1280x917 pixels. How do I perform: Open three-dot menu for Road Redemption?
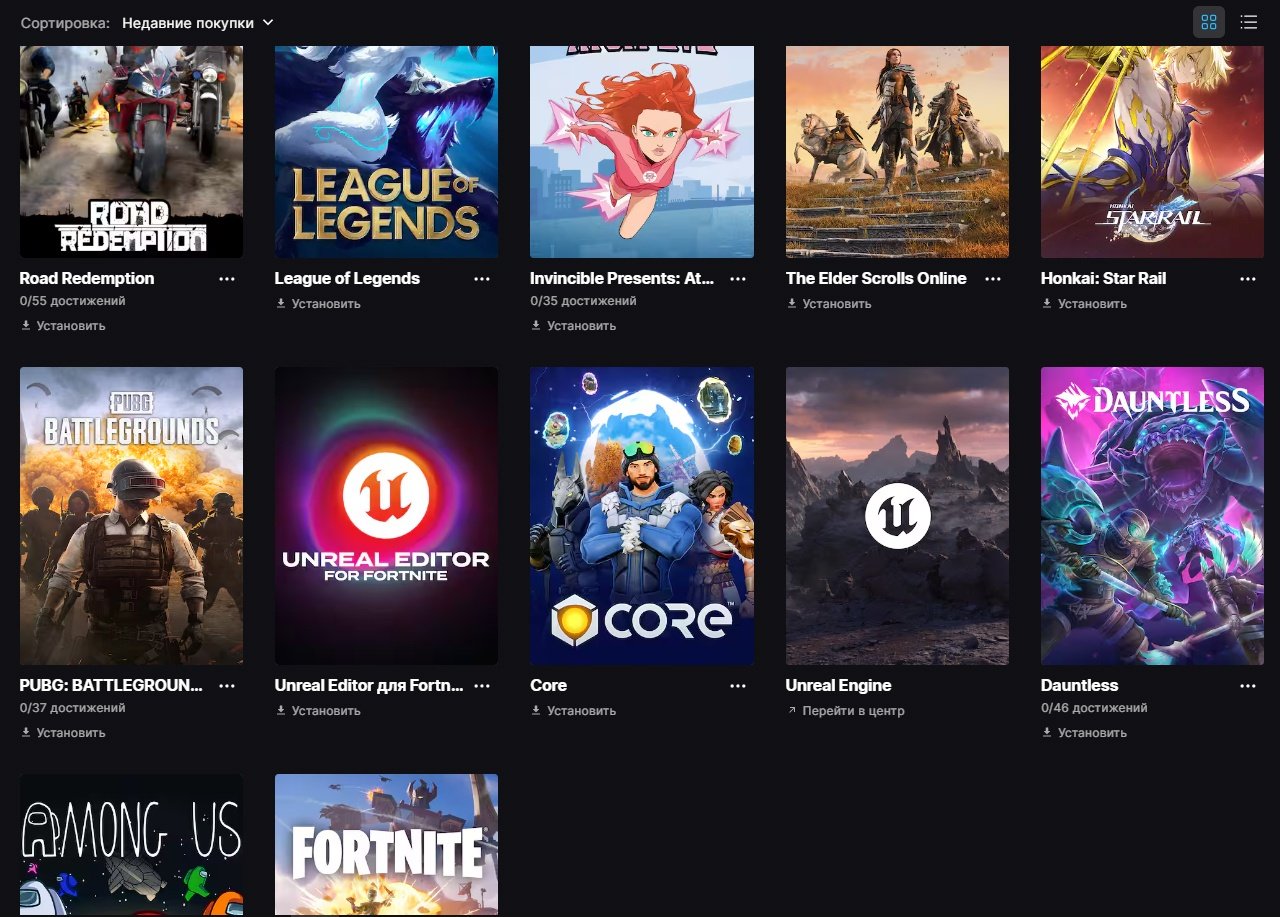[227, 279]
